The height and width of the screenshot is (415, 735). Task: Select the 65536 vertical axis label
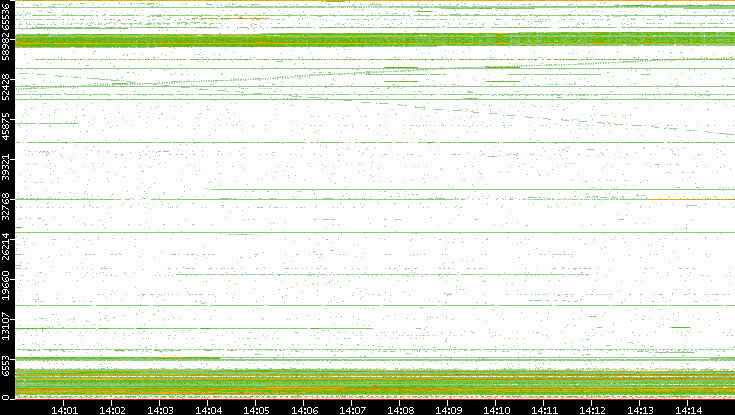[6, 15]
